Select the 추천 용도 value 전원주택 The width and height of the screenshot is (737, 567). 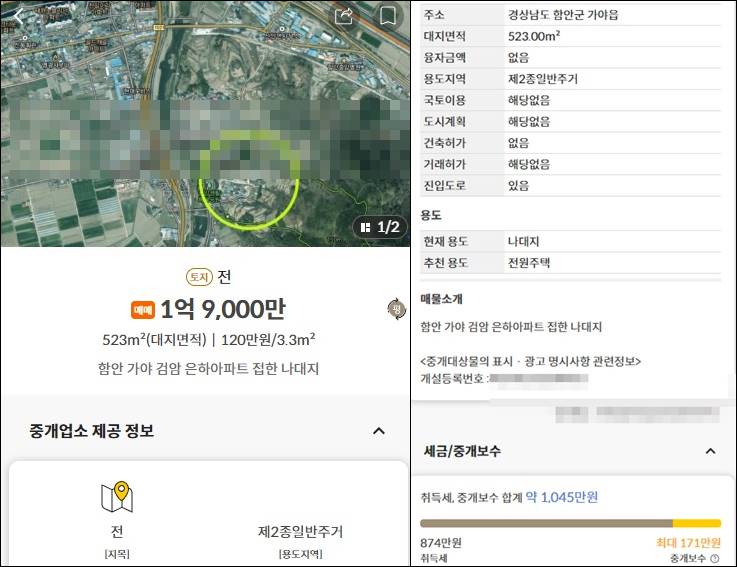point(529,262)
